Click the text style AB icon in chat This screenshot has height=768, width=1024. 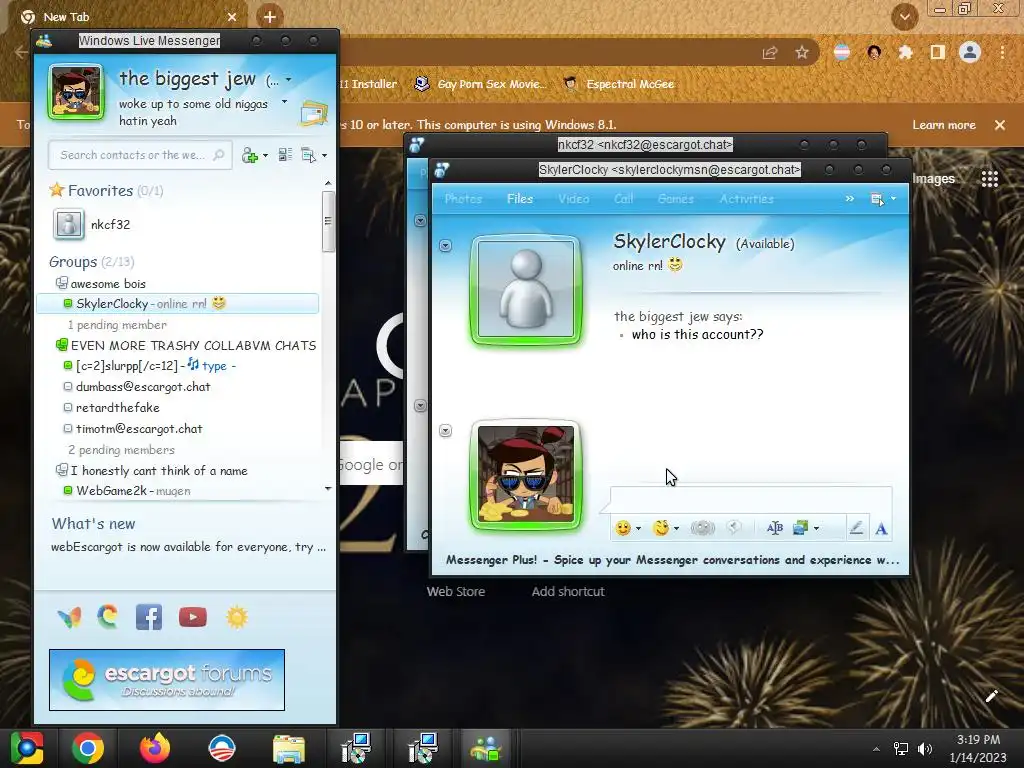click(x=775, y=528)
